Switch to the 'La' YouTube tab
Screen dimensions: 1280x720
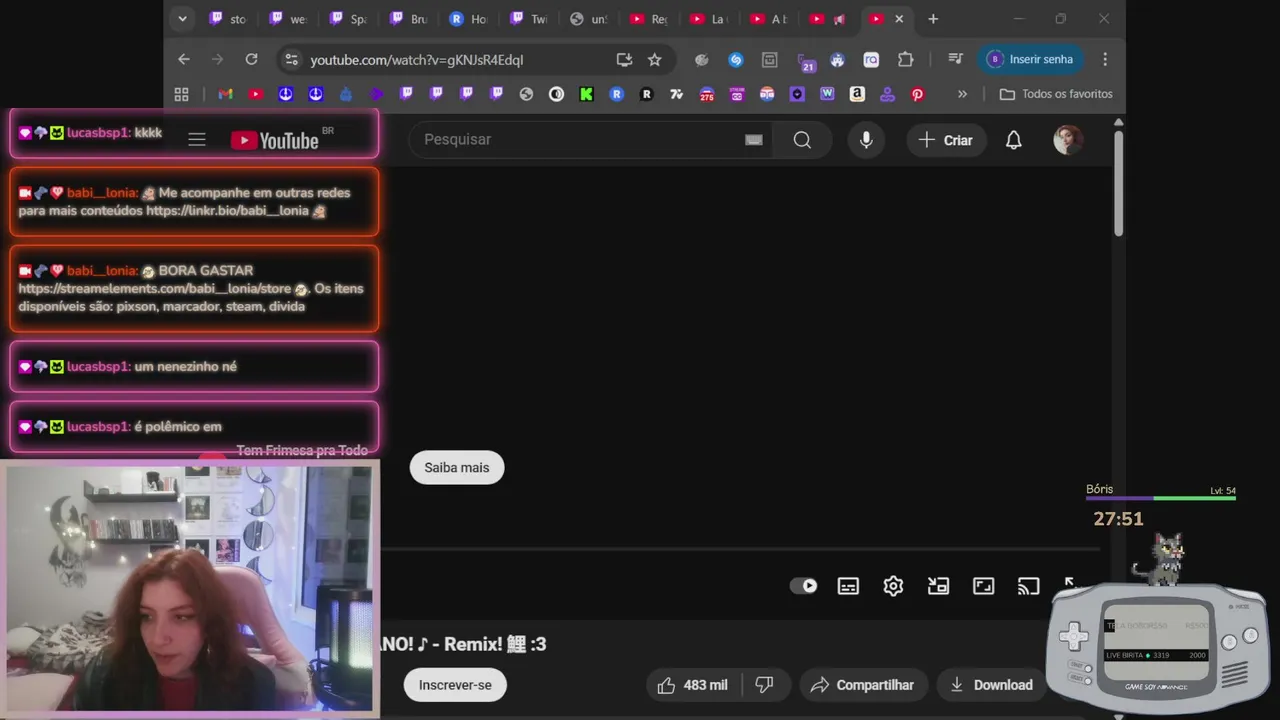[x=707, y=19]
